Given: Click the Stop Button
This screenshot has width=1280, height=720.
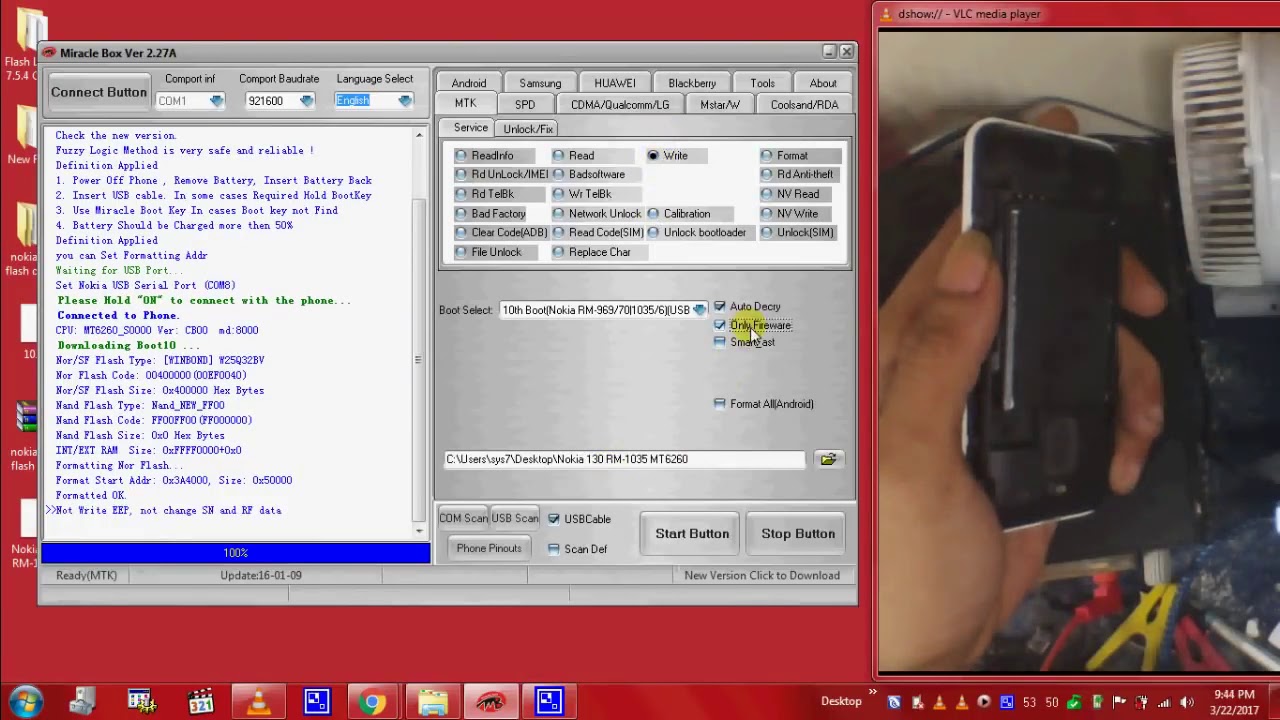Looking at the screenshot, I should point(798,534).
